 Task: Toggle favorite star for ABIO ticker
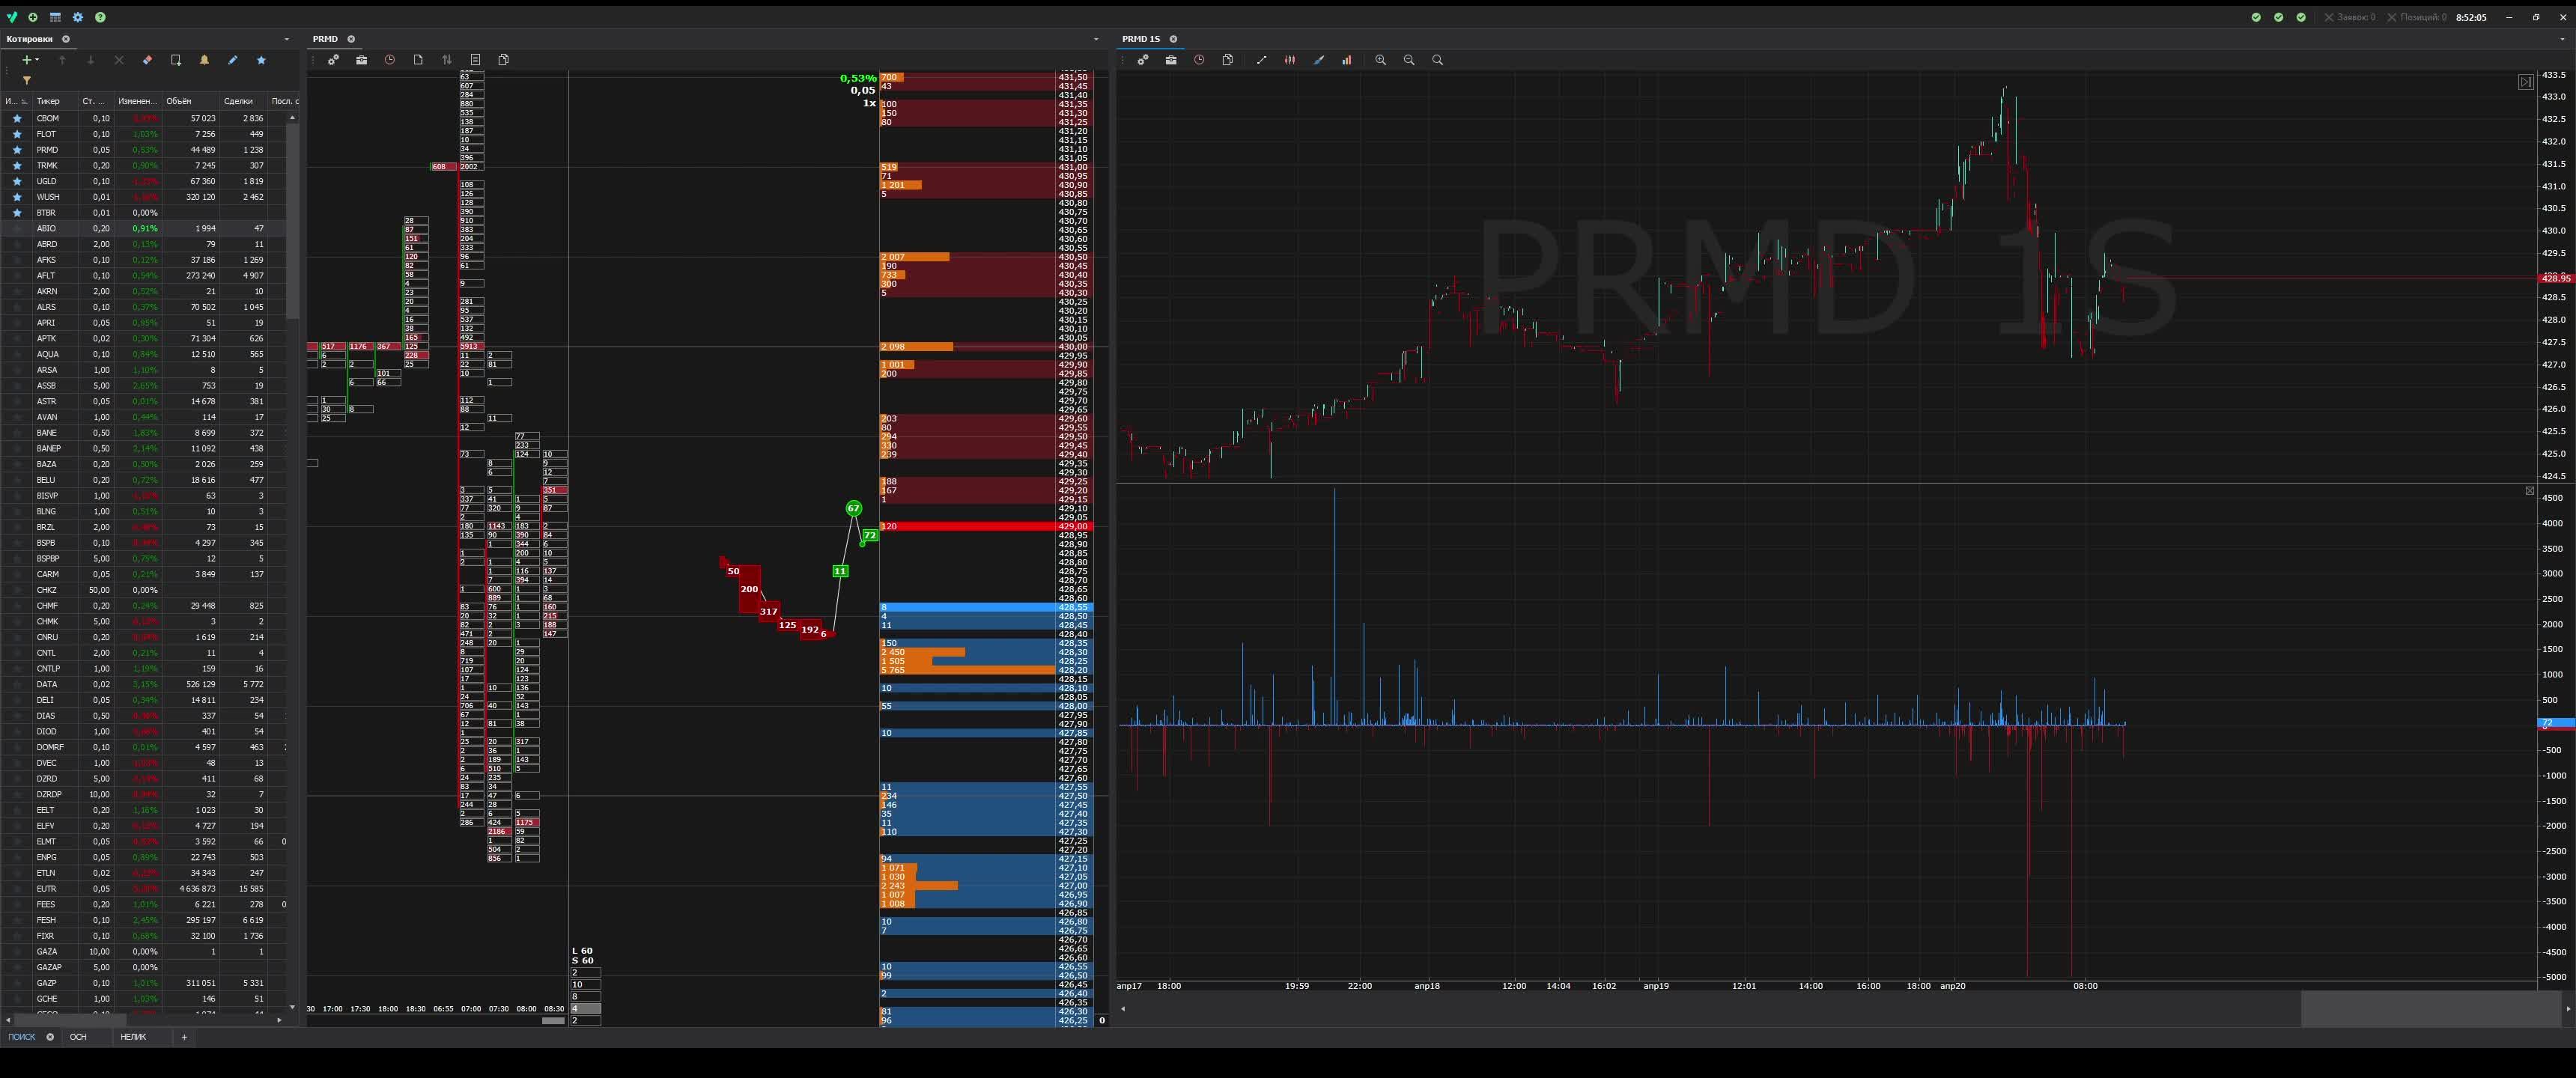pyautogui.click(x=17, y=228)
